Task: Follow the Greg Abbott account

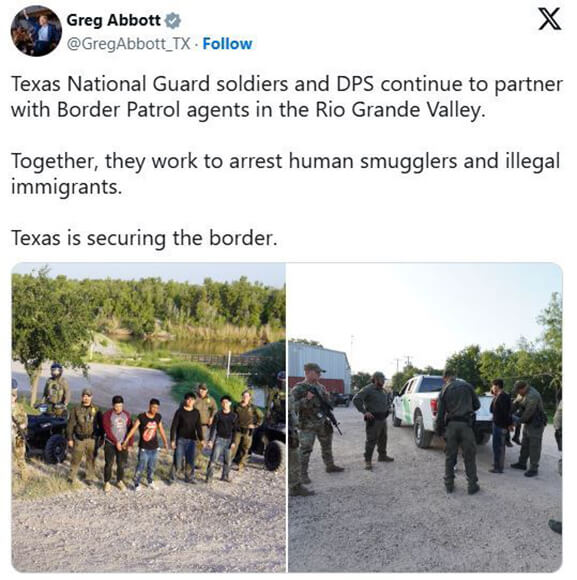Action: tap(227, 44)
